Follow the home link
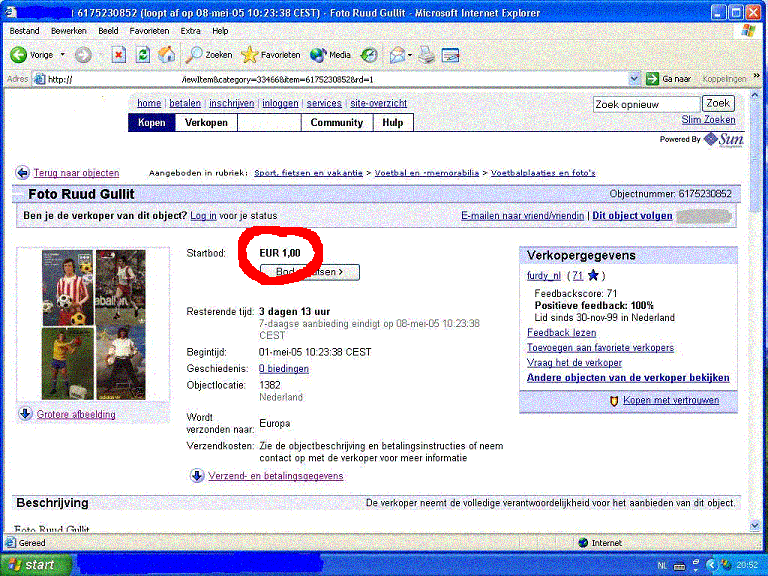768x576 pixels. click(149, 103)
